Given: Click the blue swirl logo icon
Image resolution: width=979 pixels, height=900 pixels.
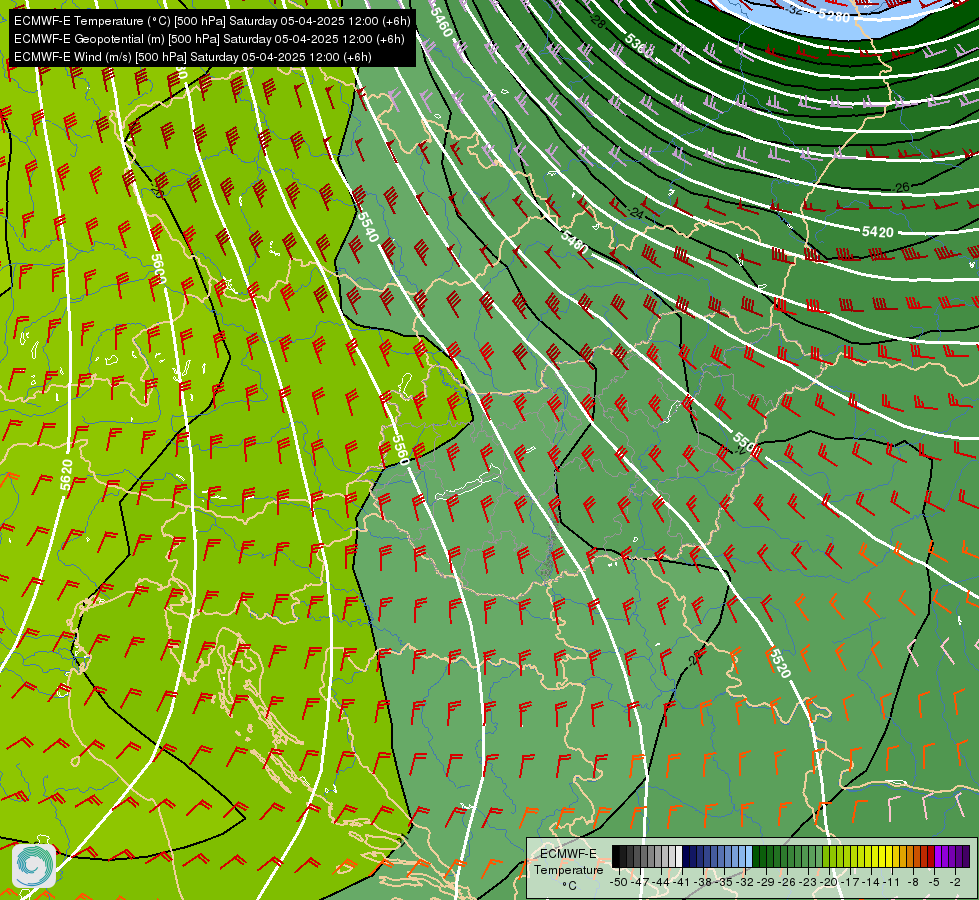Looking at the screenshot, I should 34,865.
